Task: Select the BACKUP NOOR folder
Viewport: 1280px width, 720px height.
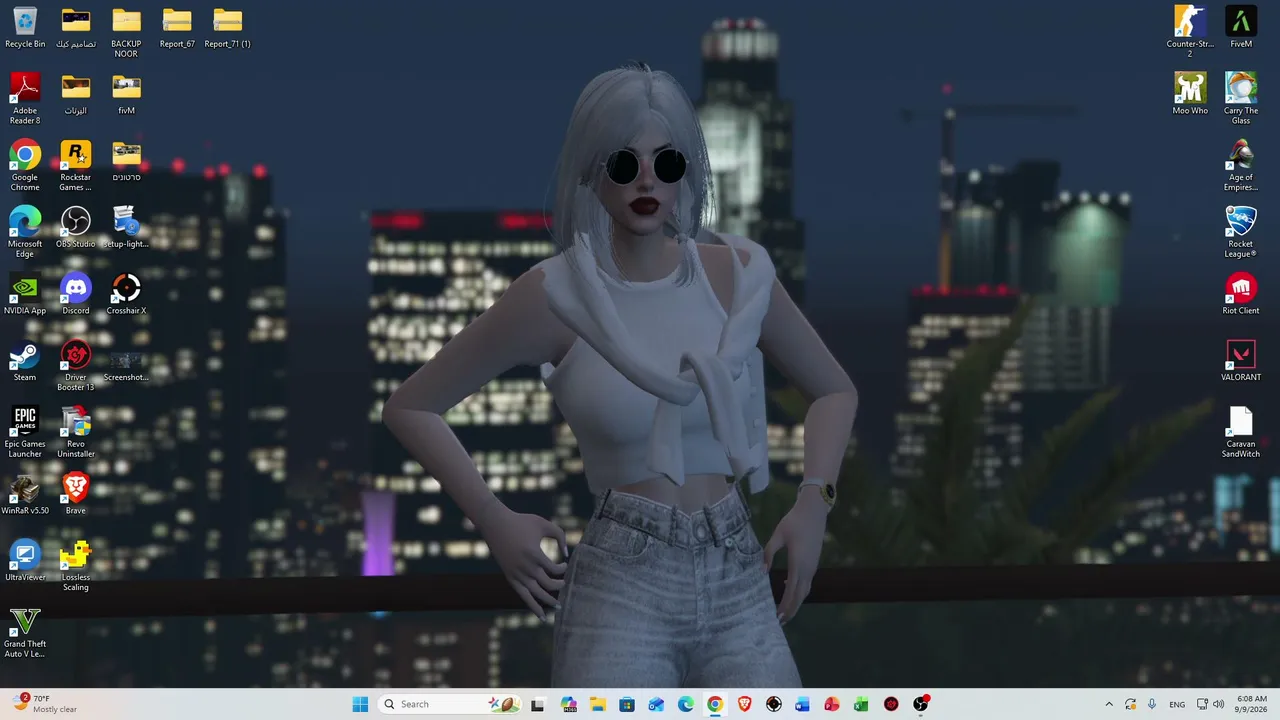Action: 126,32
